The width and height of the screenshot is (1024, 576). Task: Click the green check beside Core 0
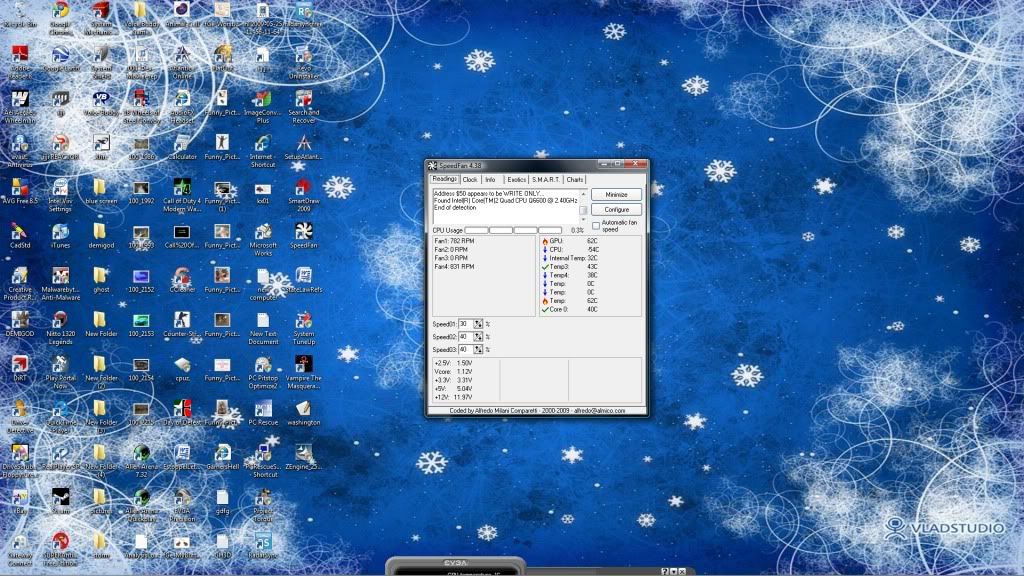point(545,310)
